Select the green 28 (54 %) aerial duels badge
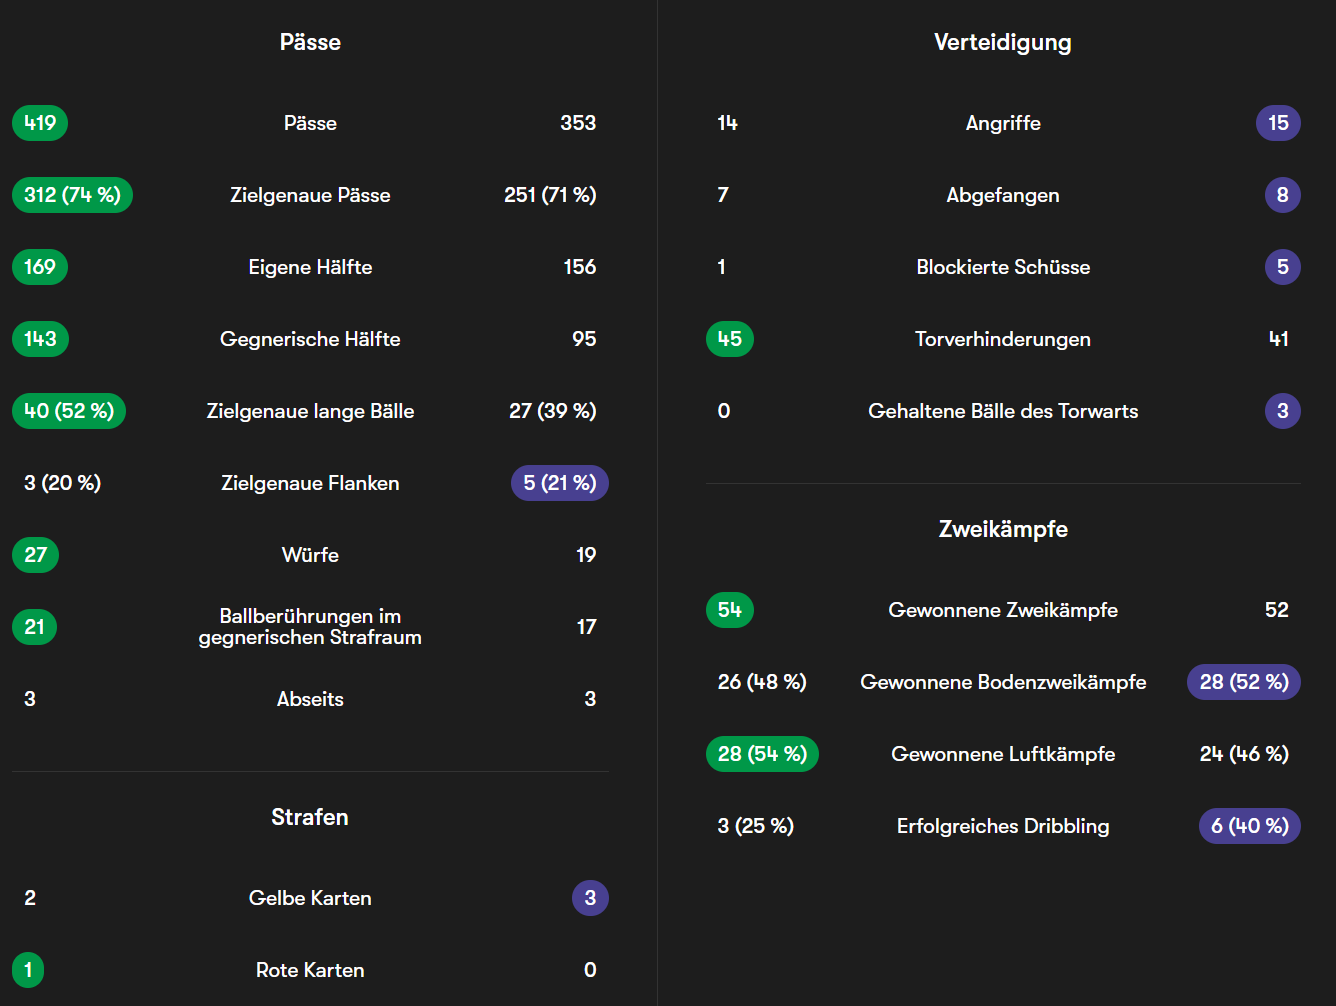Image resolution: width=1336 pixels, height=1006 pixels. [762, 754]
